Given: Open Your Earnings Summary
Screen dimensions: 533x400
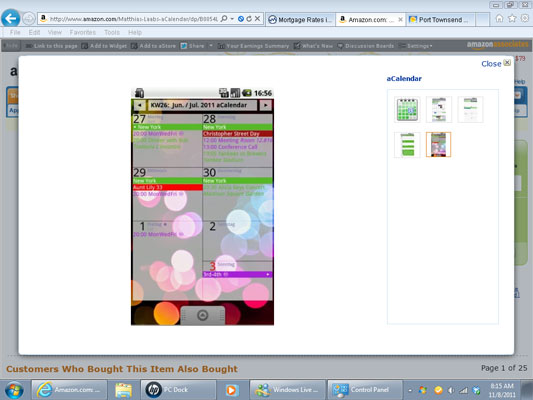Looking at the screenshot, I should click(253, 46).
